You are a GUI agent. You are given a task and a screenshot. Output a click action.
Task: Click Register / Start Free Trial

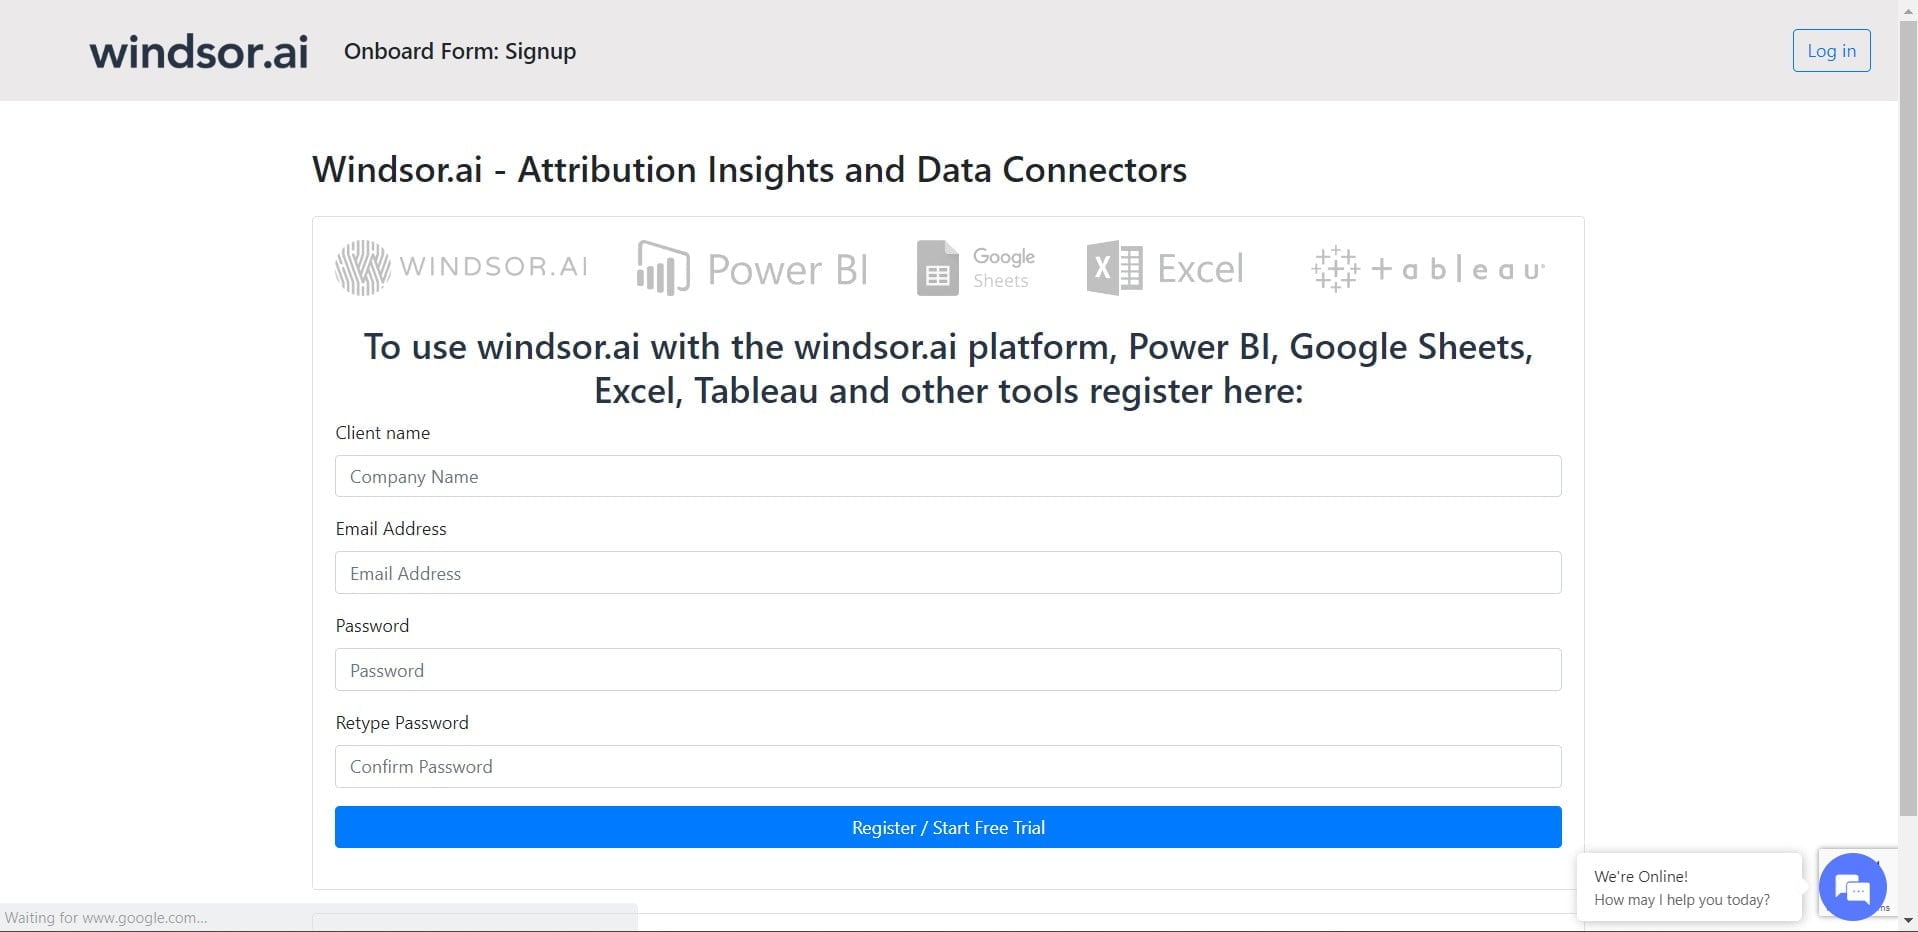[x=947, y=827]
